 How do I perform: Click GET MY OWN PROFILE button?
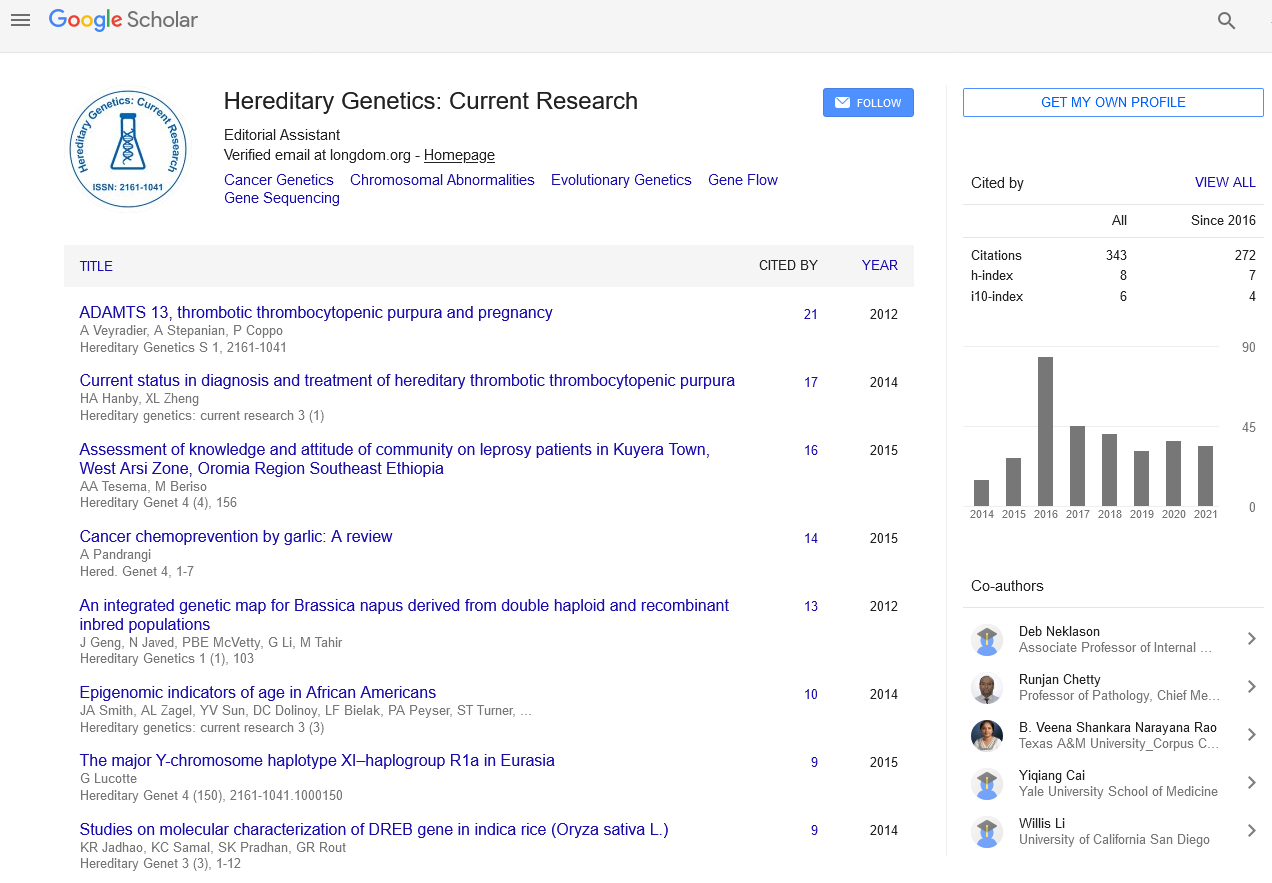coord(1113,103)
